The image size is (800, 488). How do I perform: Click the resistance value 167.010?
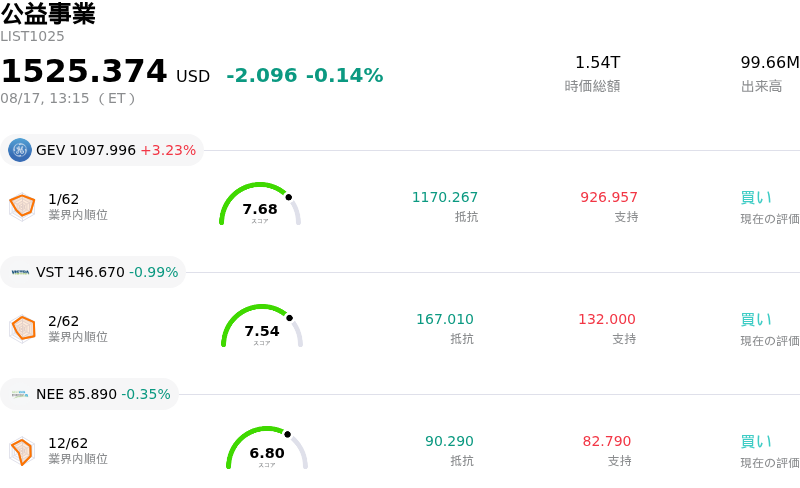click(x=445, y=319)
